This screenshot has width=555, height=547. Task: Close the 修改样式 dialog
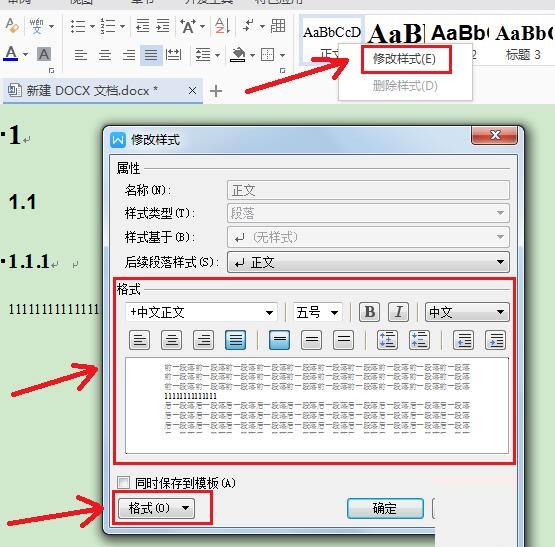tap(494, 135)
